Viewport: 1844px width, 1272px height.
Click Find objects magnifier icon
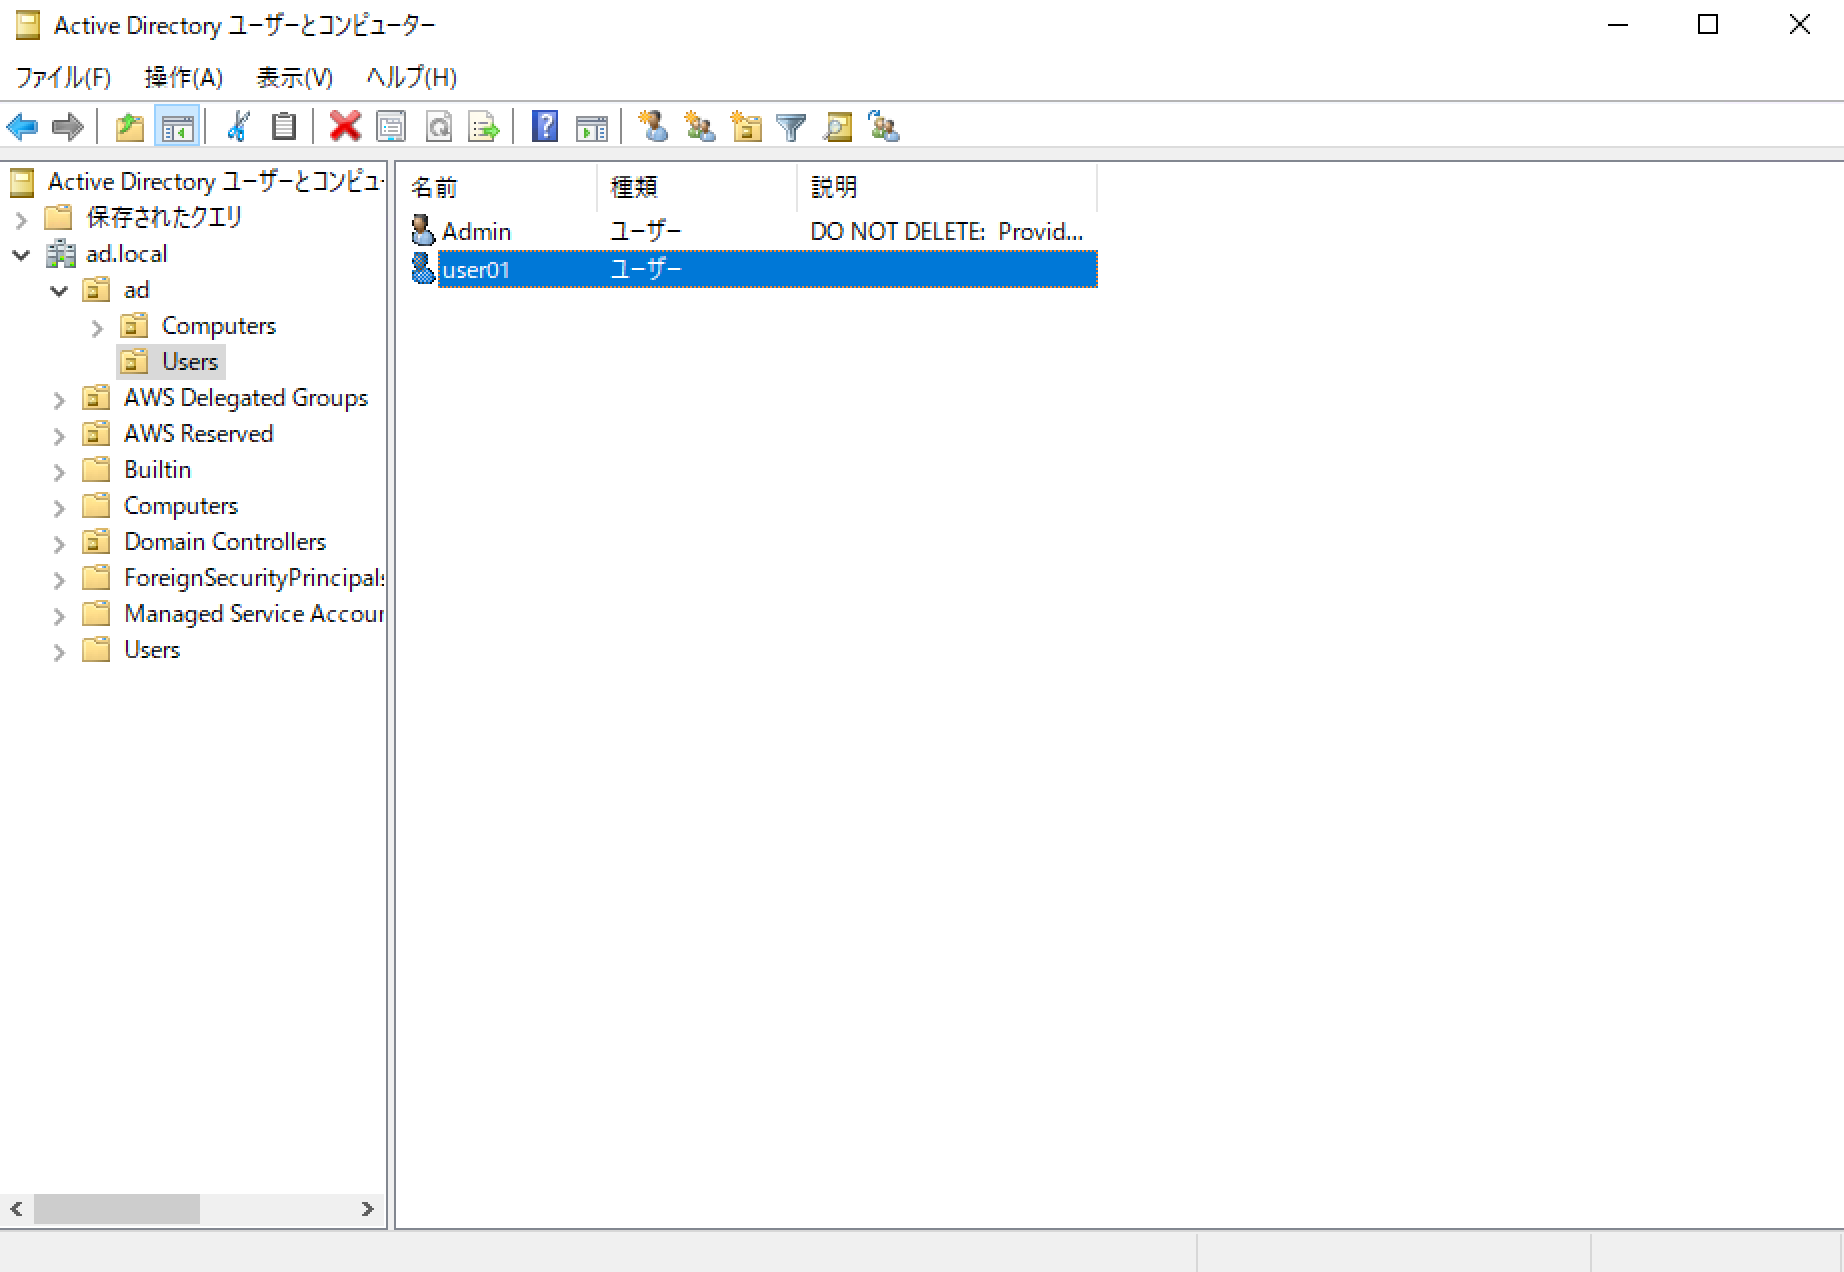coord(838,127)
